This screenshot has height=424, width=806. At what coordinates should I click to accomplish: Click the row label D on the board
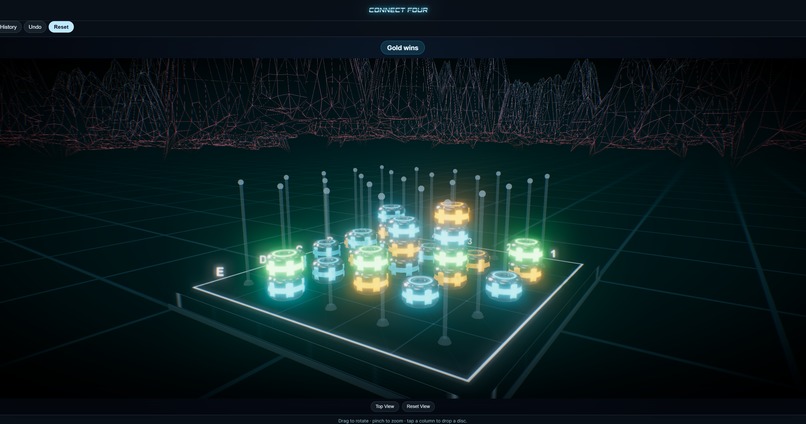tap(263, 260)
